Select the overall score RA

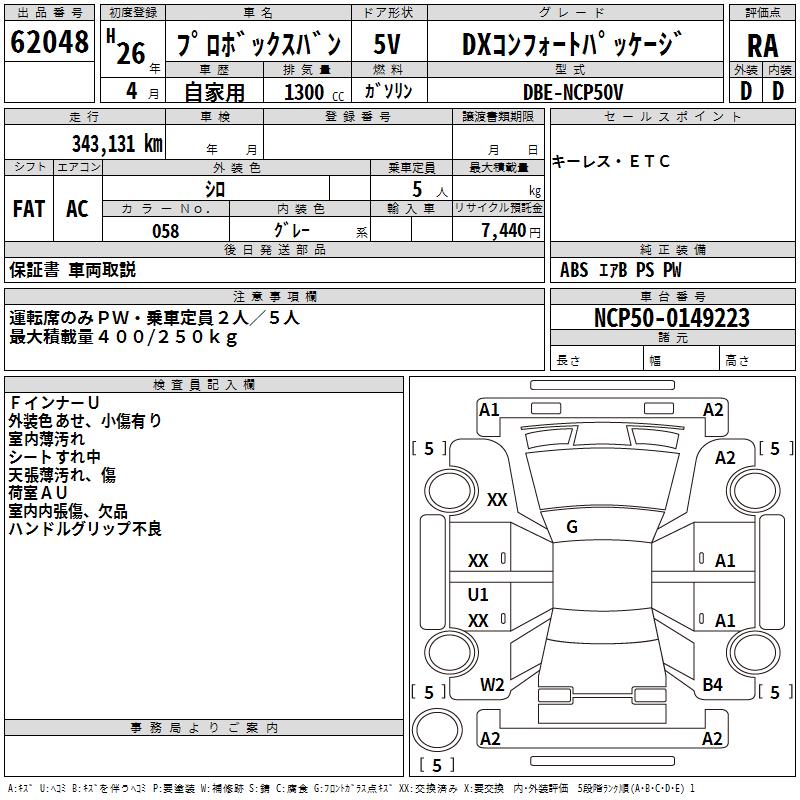click(x=763, y=46)
